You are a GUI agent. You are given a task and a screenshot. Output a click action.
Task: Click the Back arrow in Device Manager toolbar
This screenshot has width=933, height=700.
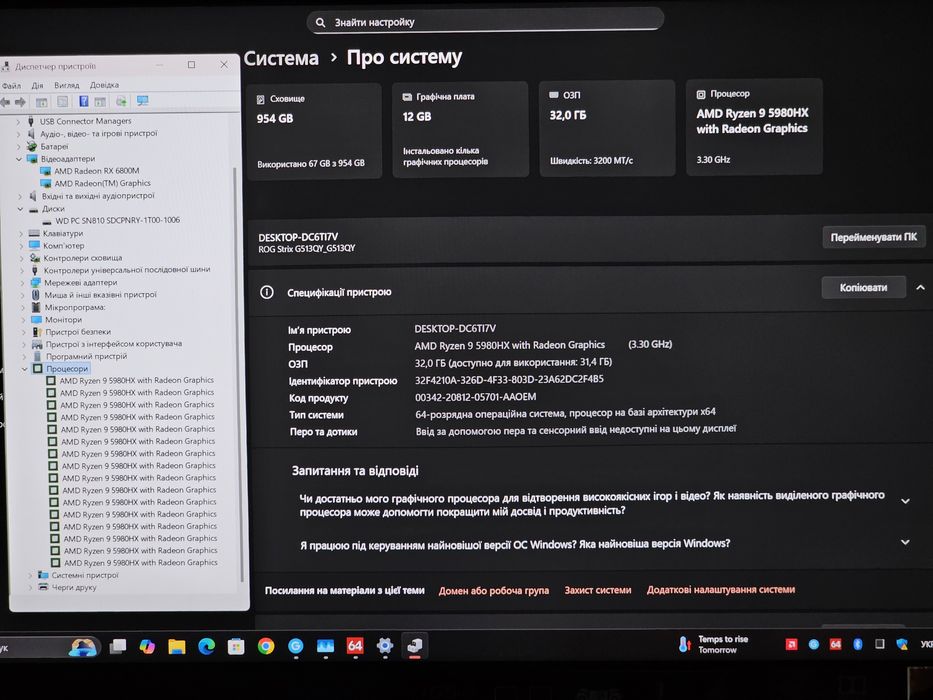pos(5,102)
